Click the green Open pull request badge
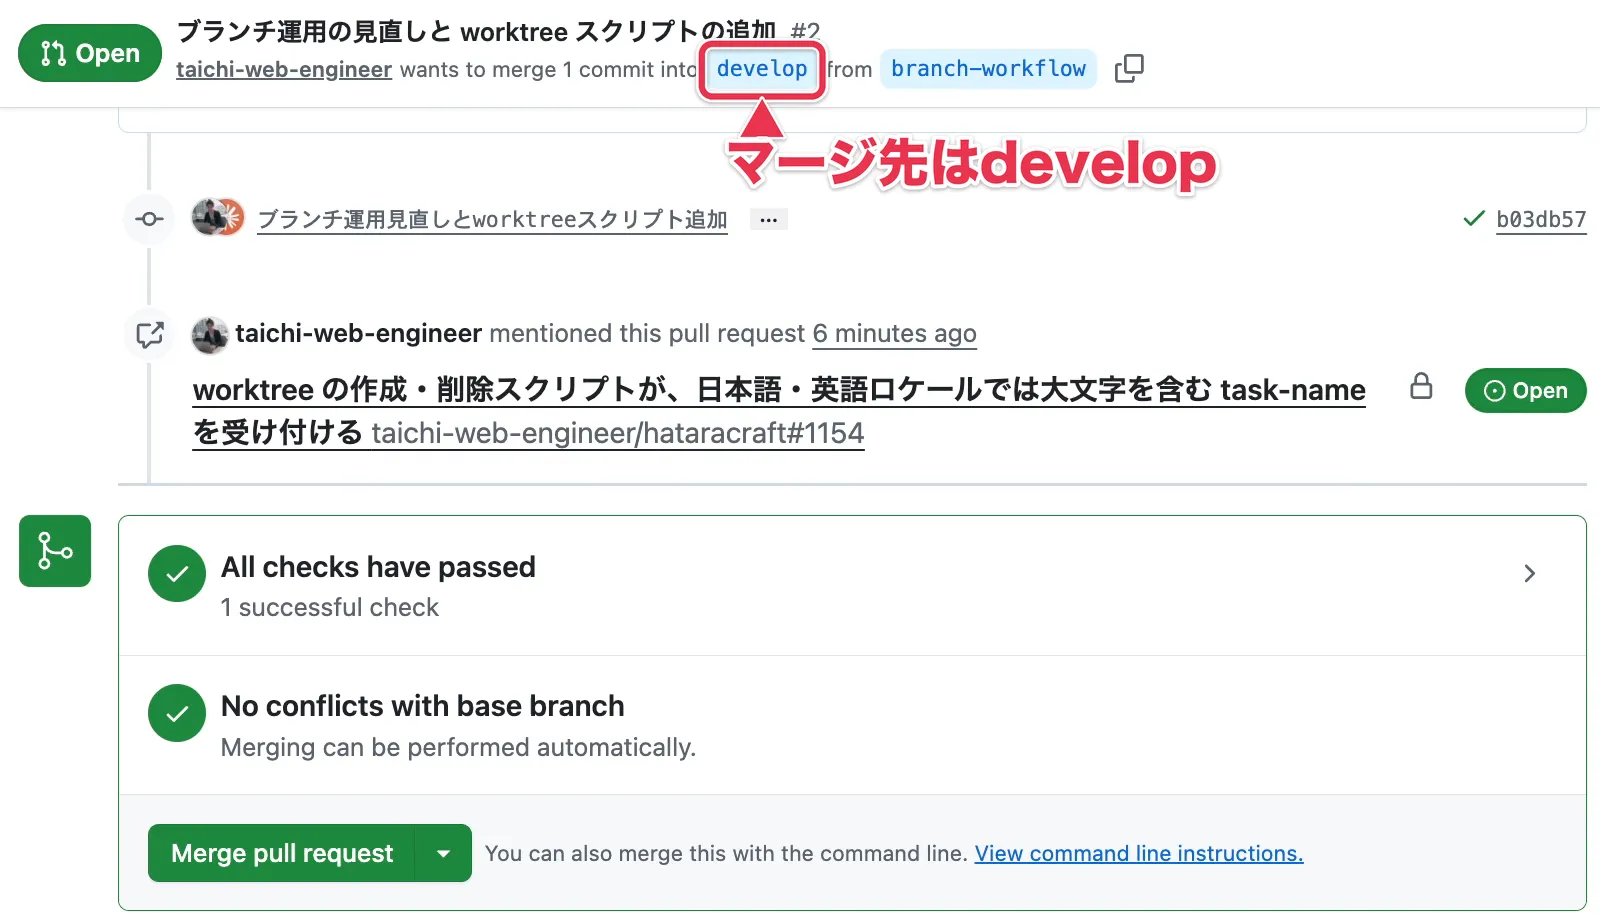This screenshot has width=1600, height=920. (90, 53)
